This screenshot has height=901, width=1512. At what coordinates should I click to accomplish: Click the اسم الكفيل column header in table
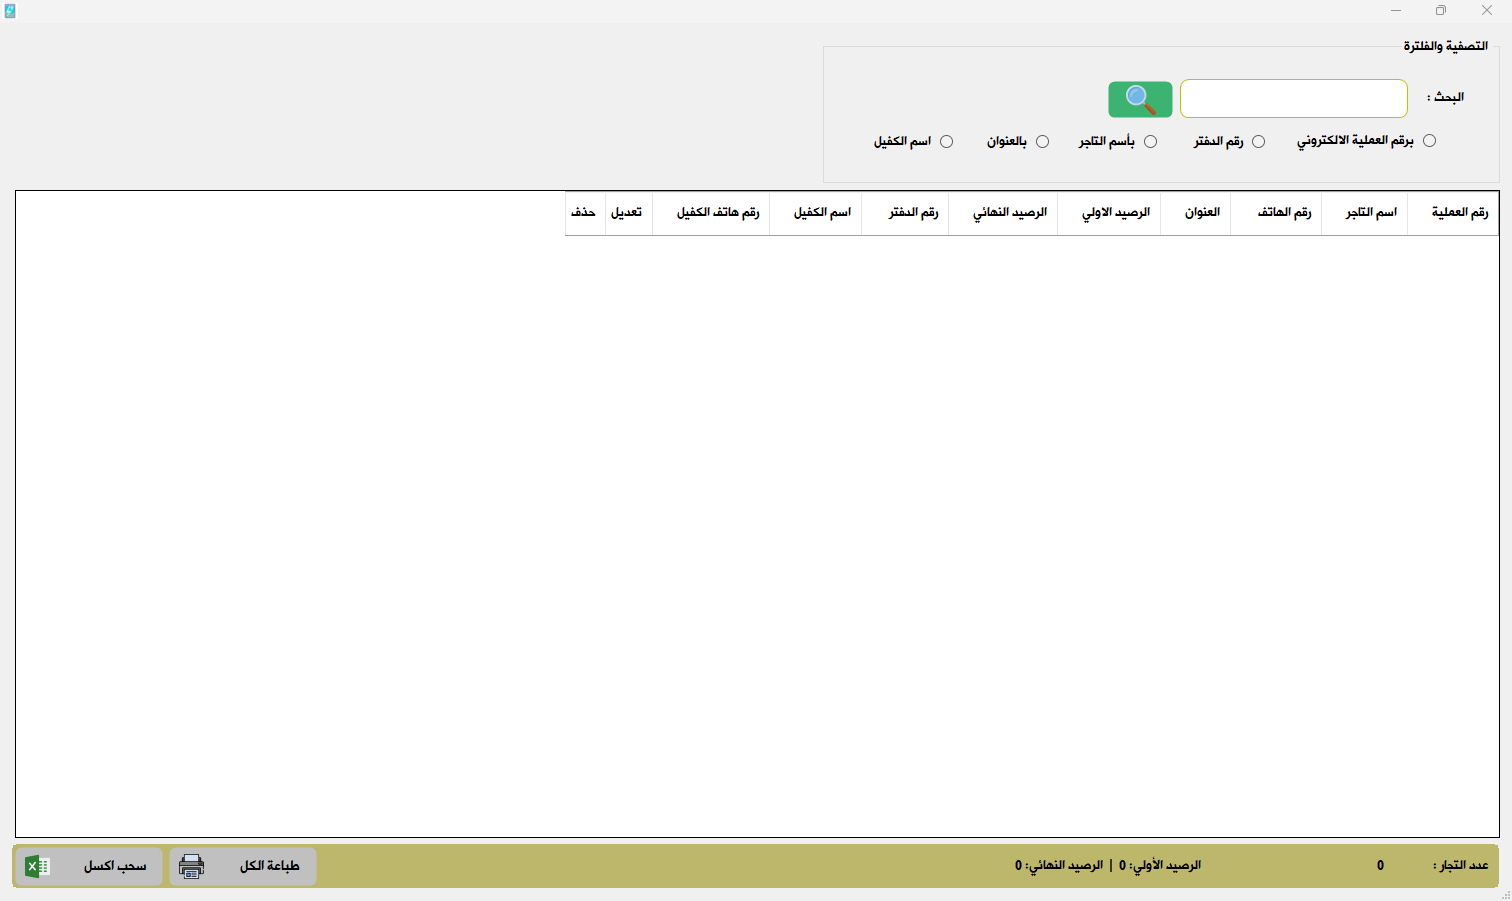[x=815, y=213]
